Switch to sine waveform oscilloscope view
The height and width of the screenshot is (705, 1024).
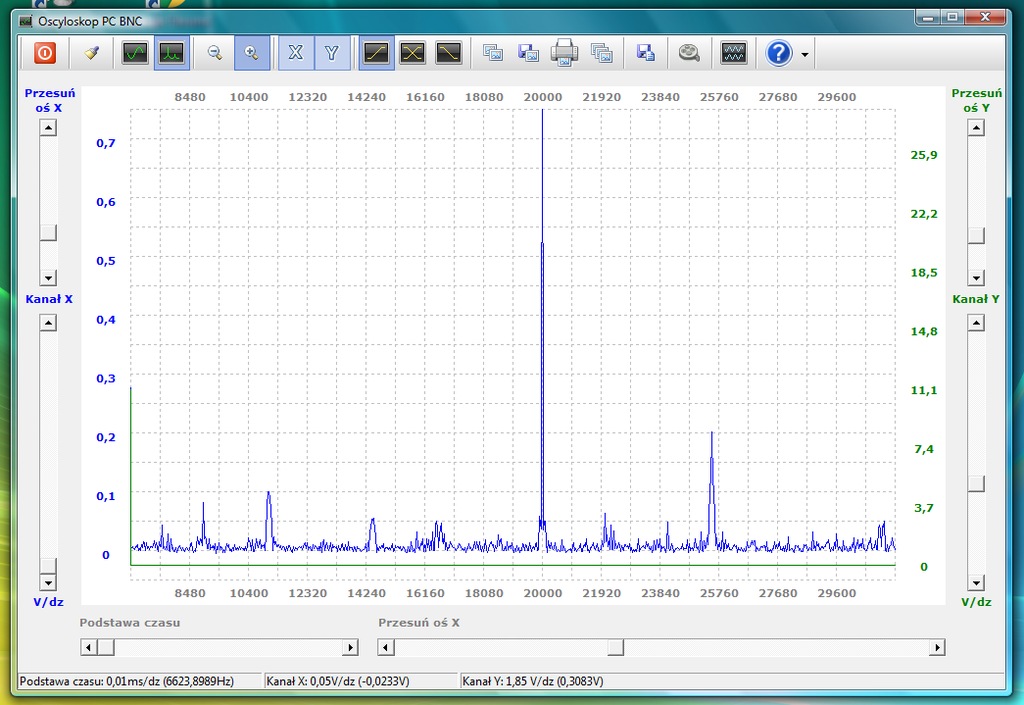pos(135,53)
